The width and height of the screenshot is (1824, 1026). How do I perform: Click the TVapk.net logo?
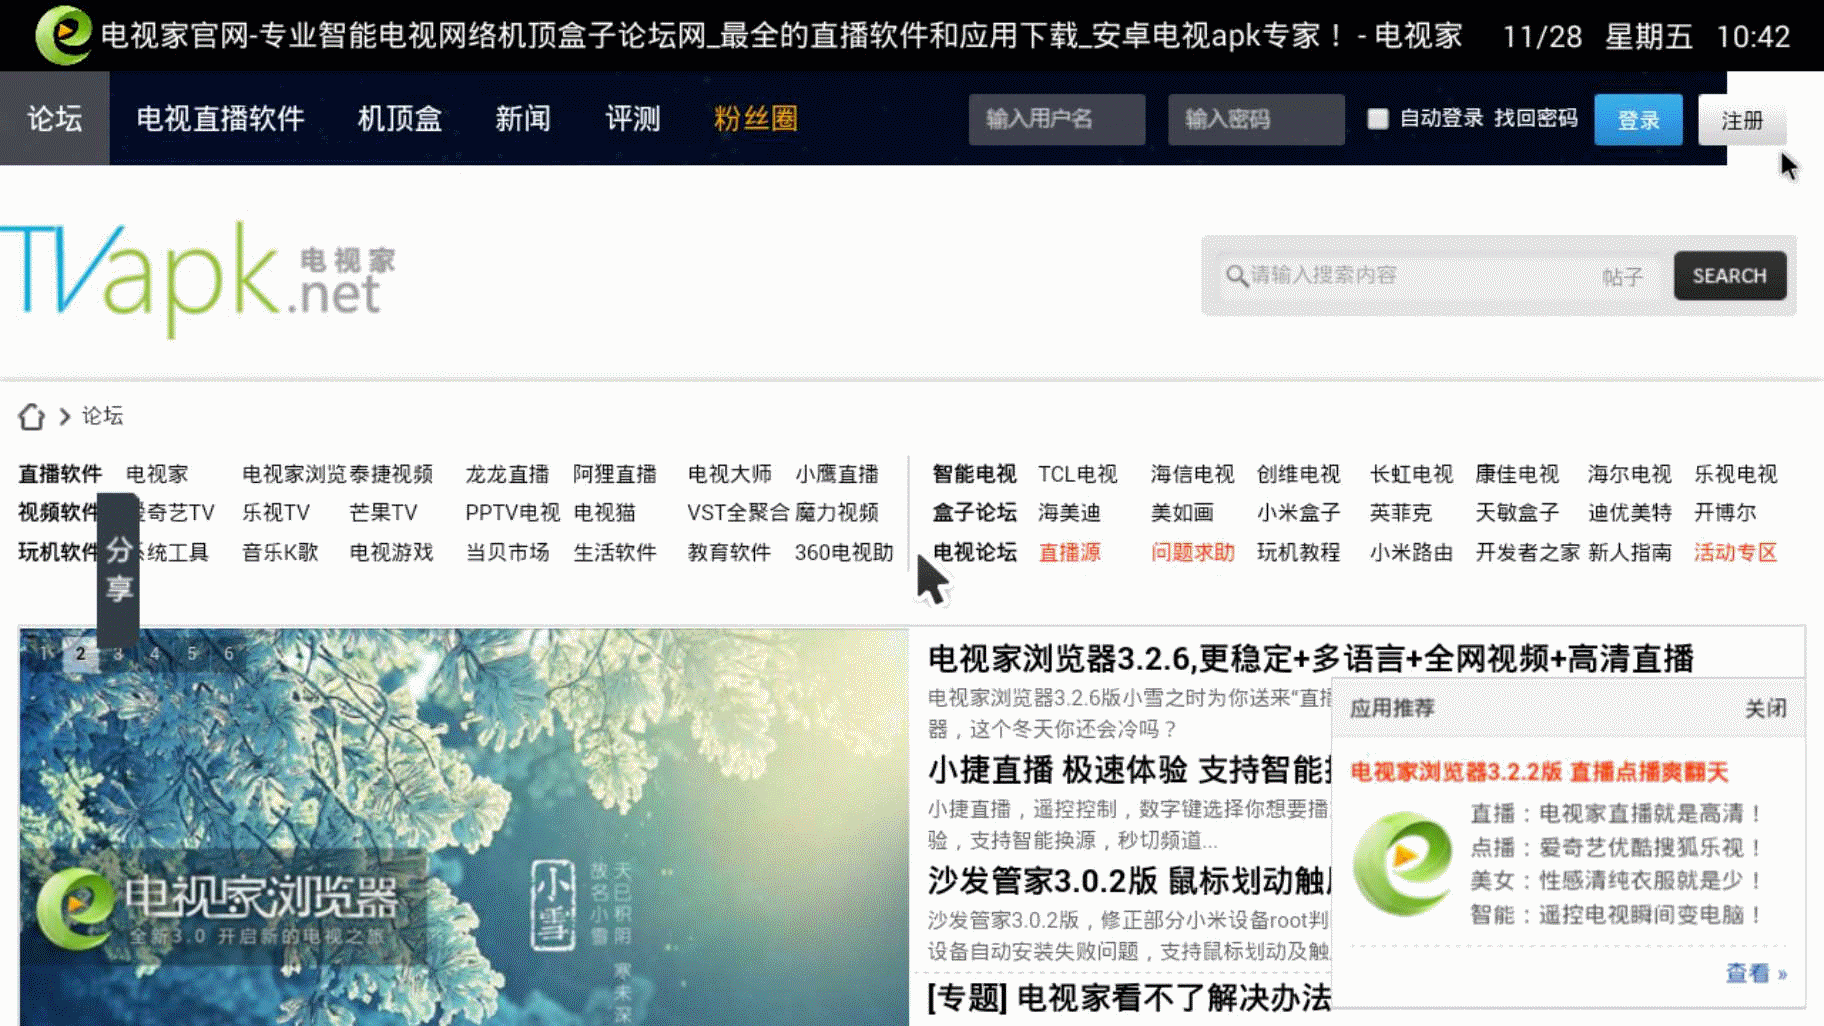190,278
